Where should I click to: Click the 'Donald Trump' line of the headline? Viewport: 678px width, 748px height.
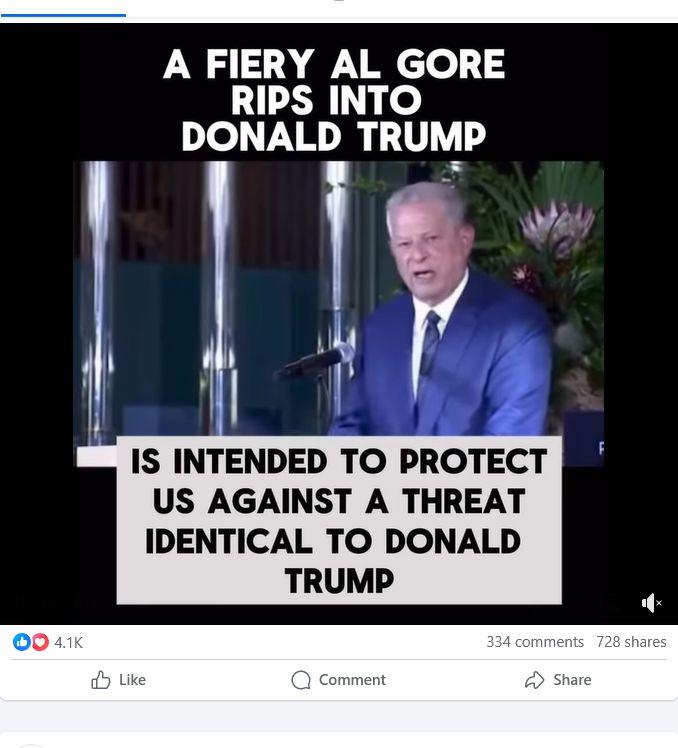click(334, 136)
